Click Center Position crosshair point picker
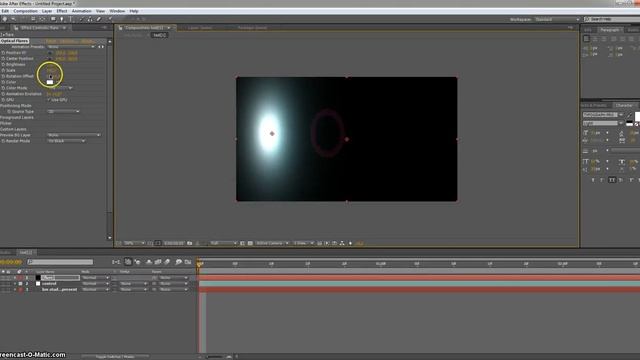The width and height of the screenshot is (640, 360). click(x=50, y=59)
